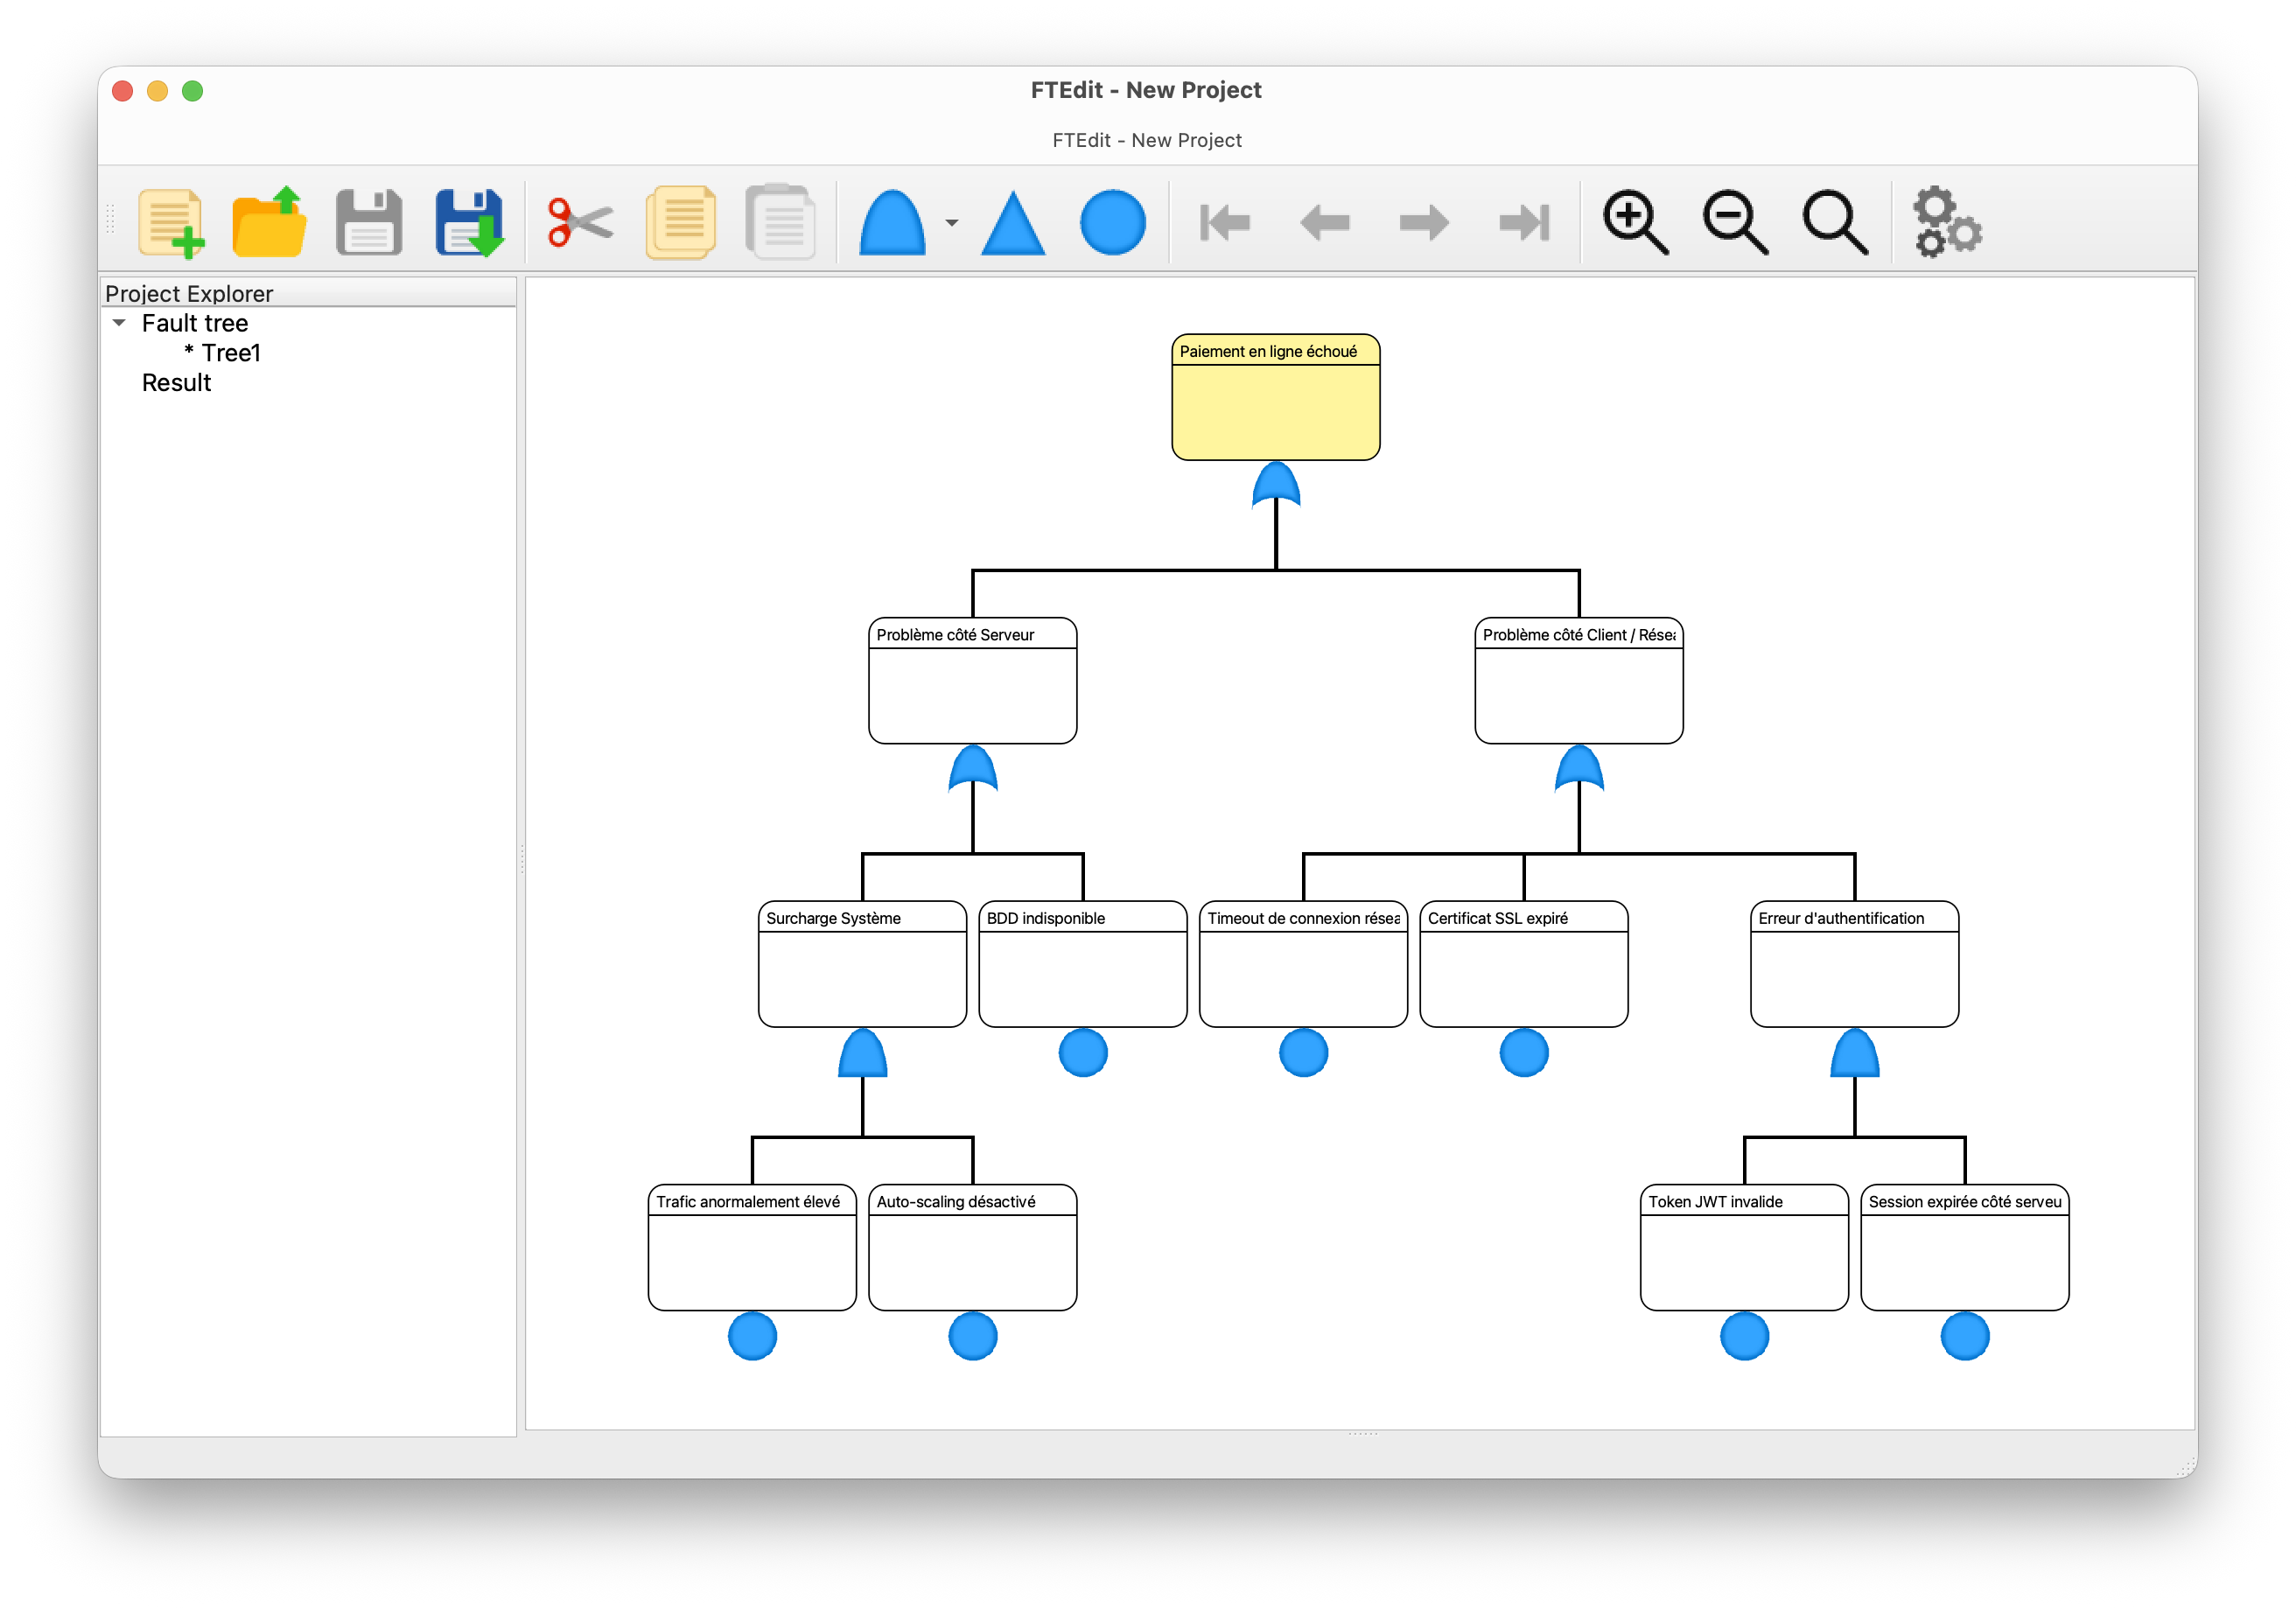This screenshot has width=2296, height=1608.
Task: Select the Timeout de connexion réseau box
Action: tap(1304, 964)
